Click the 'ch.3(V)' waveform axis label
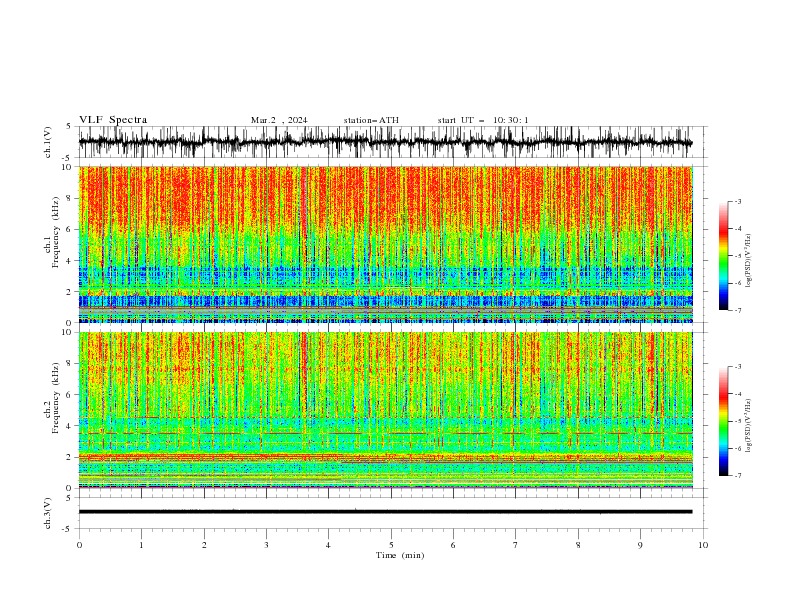The width and height of the screenshot is (792, 612). (48, 513)
